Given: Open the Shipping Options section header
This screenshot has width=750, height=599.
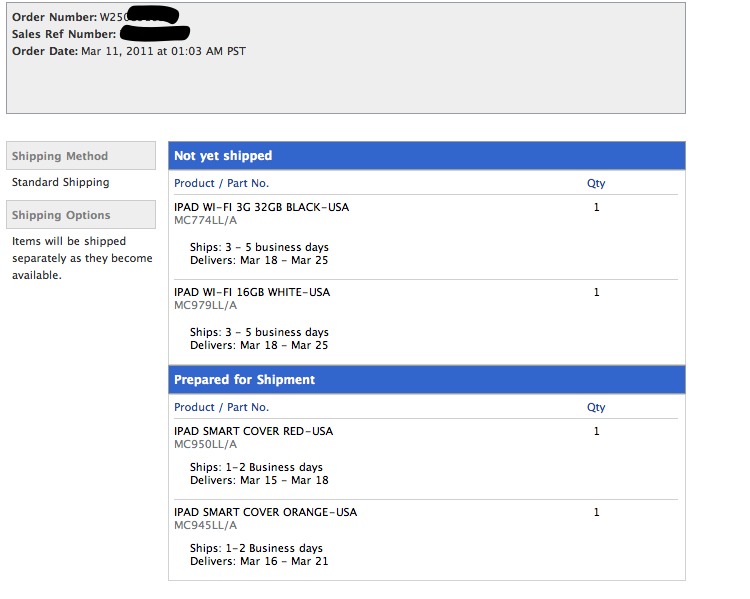Looking at the screenshot, I should pyautogui.click(x=61, y=215).
